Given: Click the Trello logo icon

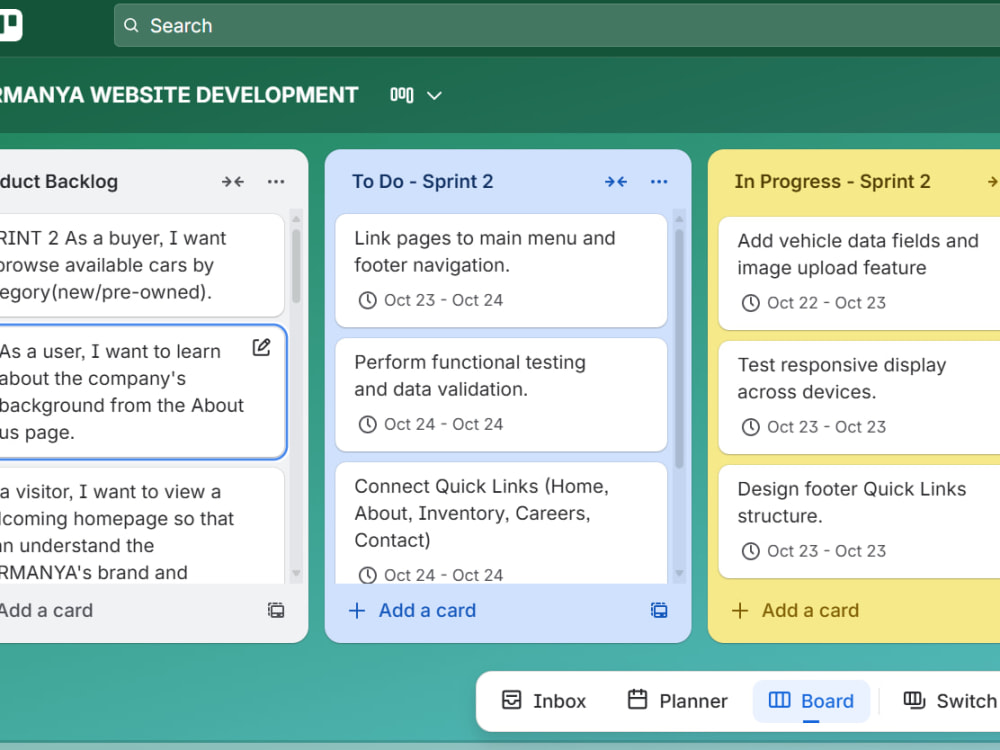Looking at the screenshot, I should [10, 25].
